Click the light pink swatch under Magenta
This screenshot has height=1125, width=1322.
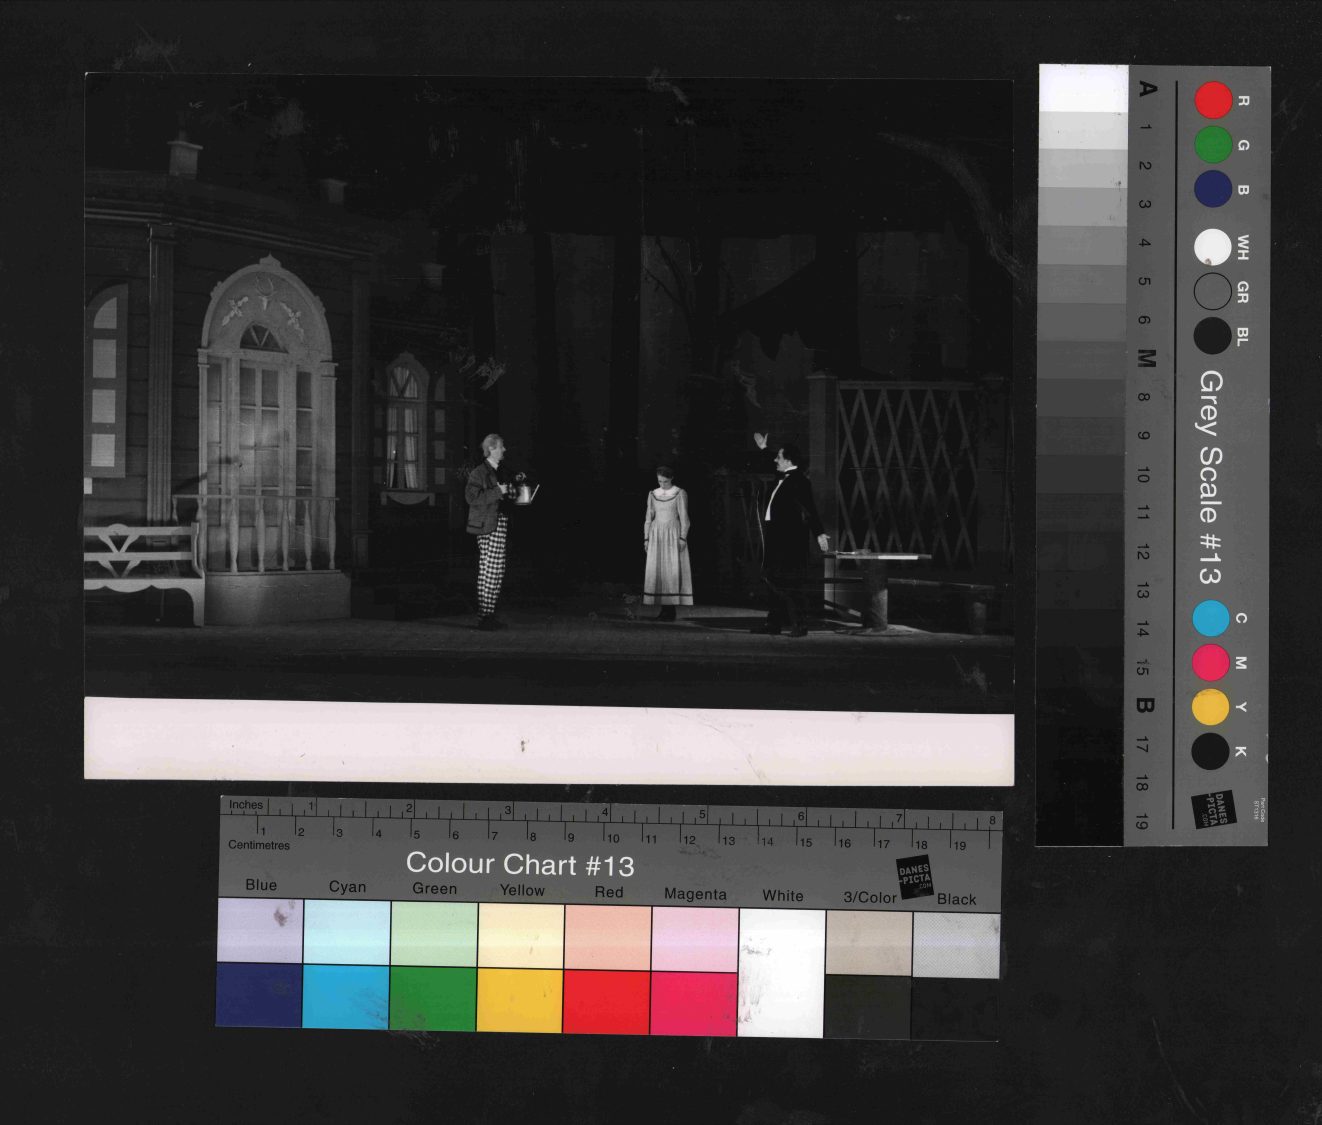[695, 939]
